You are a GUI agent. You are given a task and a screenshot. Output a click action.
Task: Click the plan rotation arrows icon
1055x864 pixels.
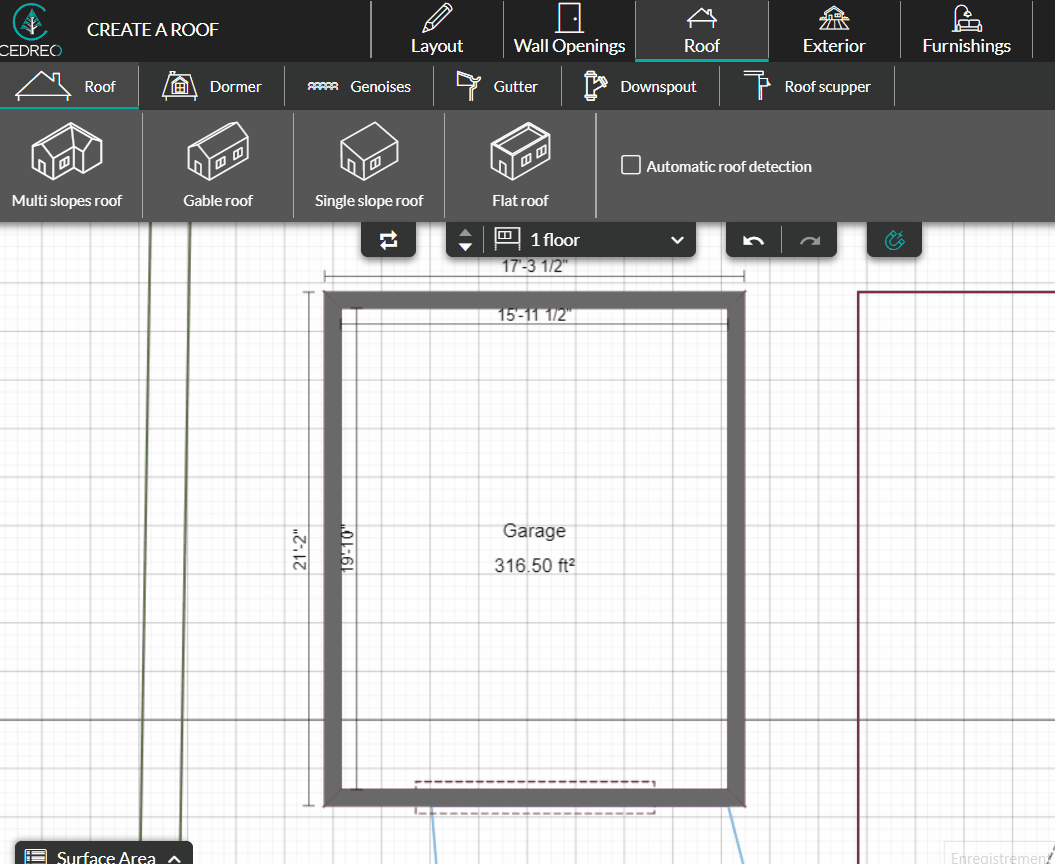(x=388, y=239)
